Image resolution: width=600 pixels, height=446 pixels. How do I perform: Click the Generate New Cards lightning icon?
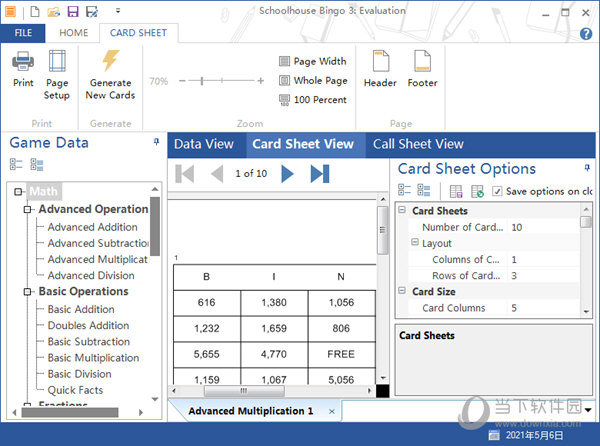tap(111, 61)
